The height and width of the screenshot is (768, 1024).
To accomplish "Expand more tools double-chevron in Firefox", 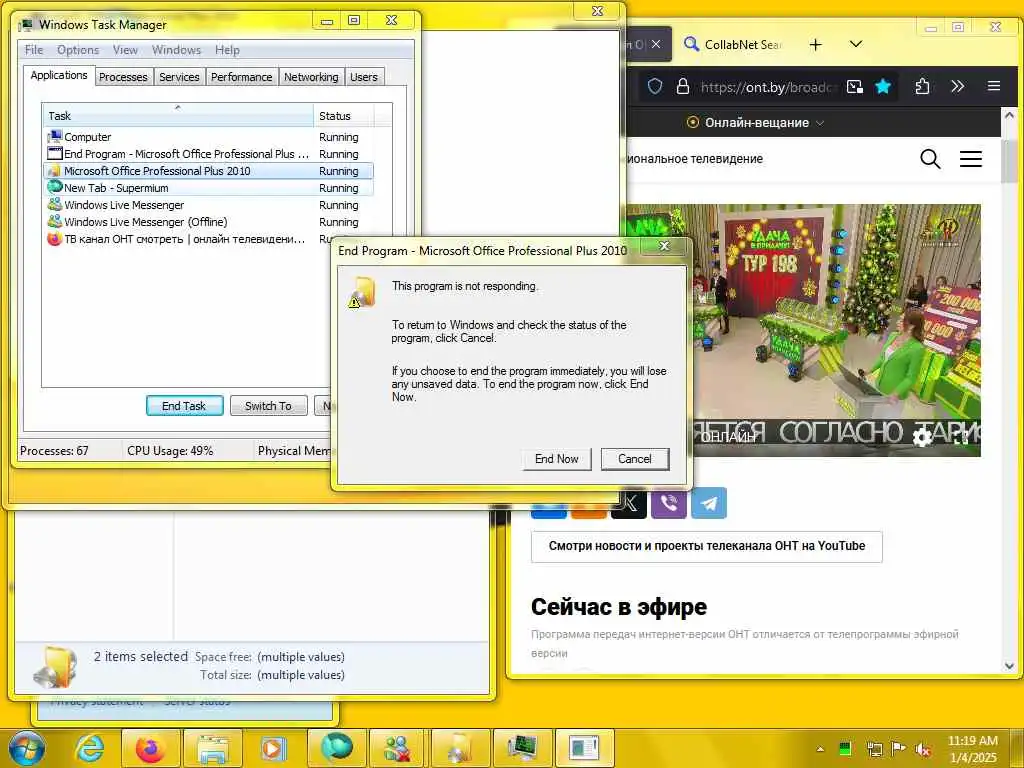I will (957, 86).
